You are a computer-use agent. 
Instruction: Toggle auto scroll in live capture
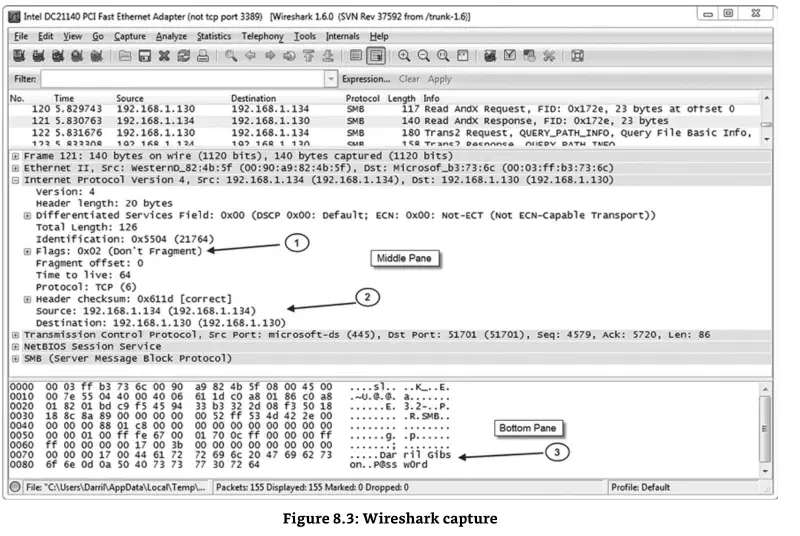tap(376, 56)
